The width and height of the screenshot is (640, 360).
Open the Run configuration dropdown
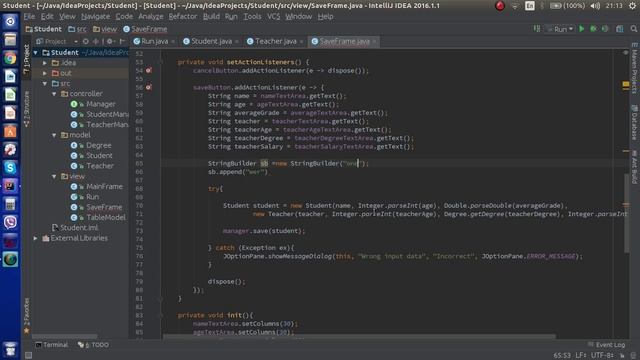click(x=560, y=29)
